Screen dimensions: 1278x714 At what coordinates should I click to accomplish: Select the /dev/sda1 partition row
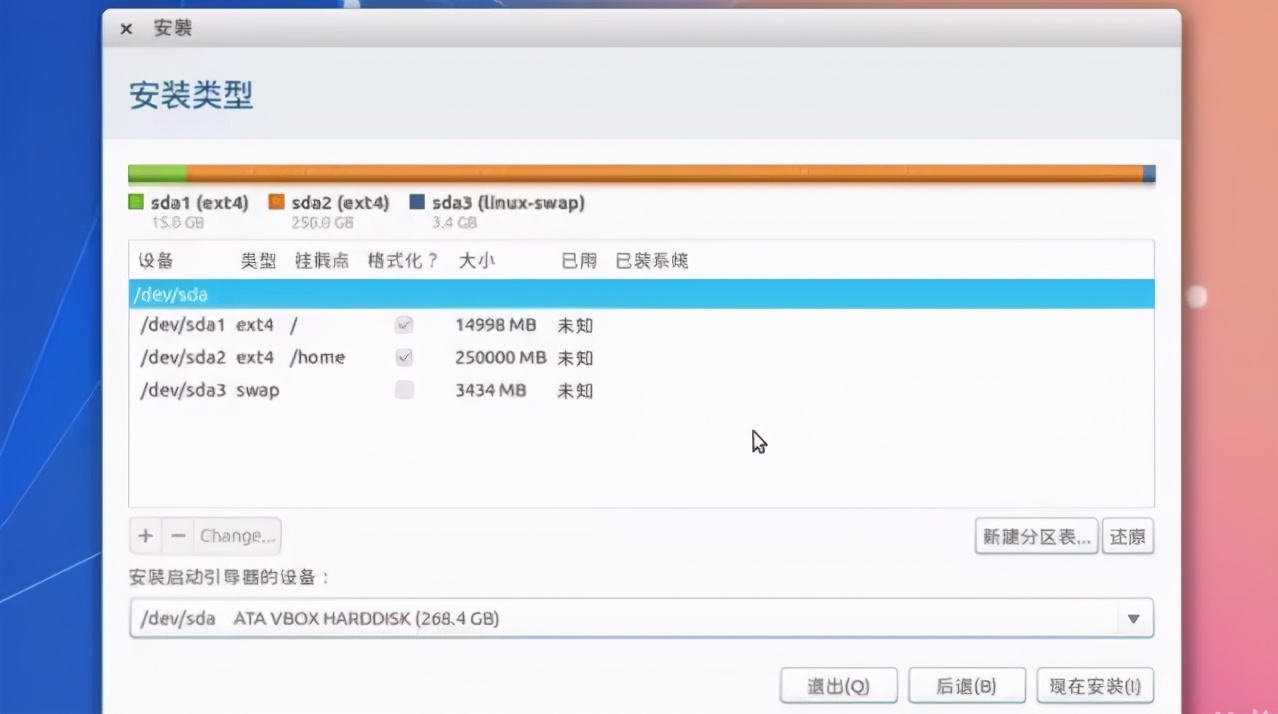click(x=641, y=325)
